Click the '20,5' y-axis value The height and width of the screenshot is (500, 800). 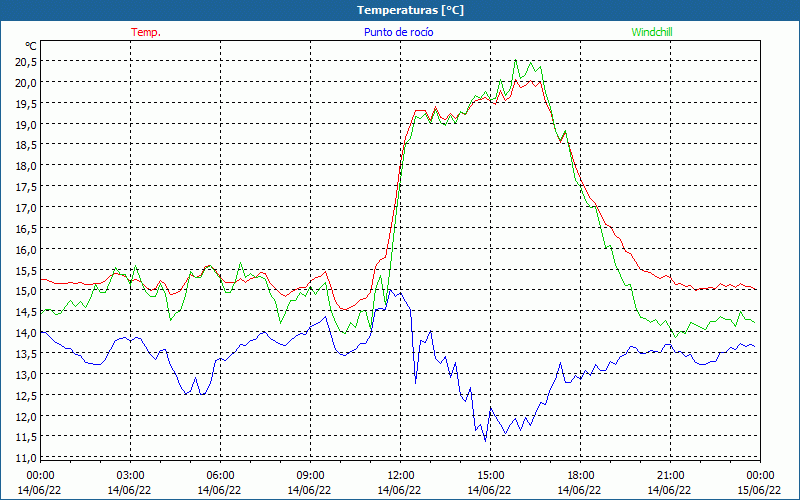coord(27,61)
